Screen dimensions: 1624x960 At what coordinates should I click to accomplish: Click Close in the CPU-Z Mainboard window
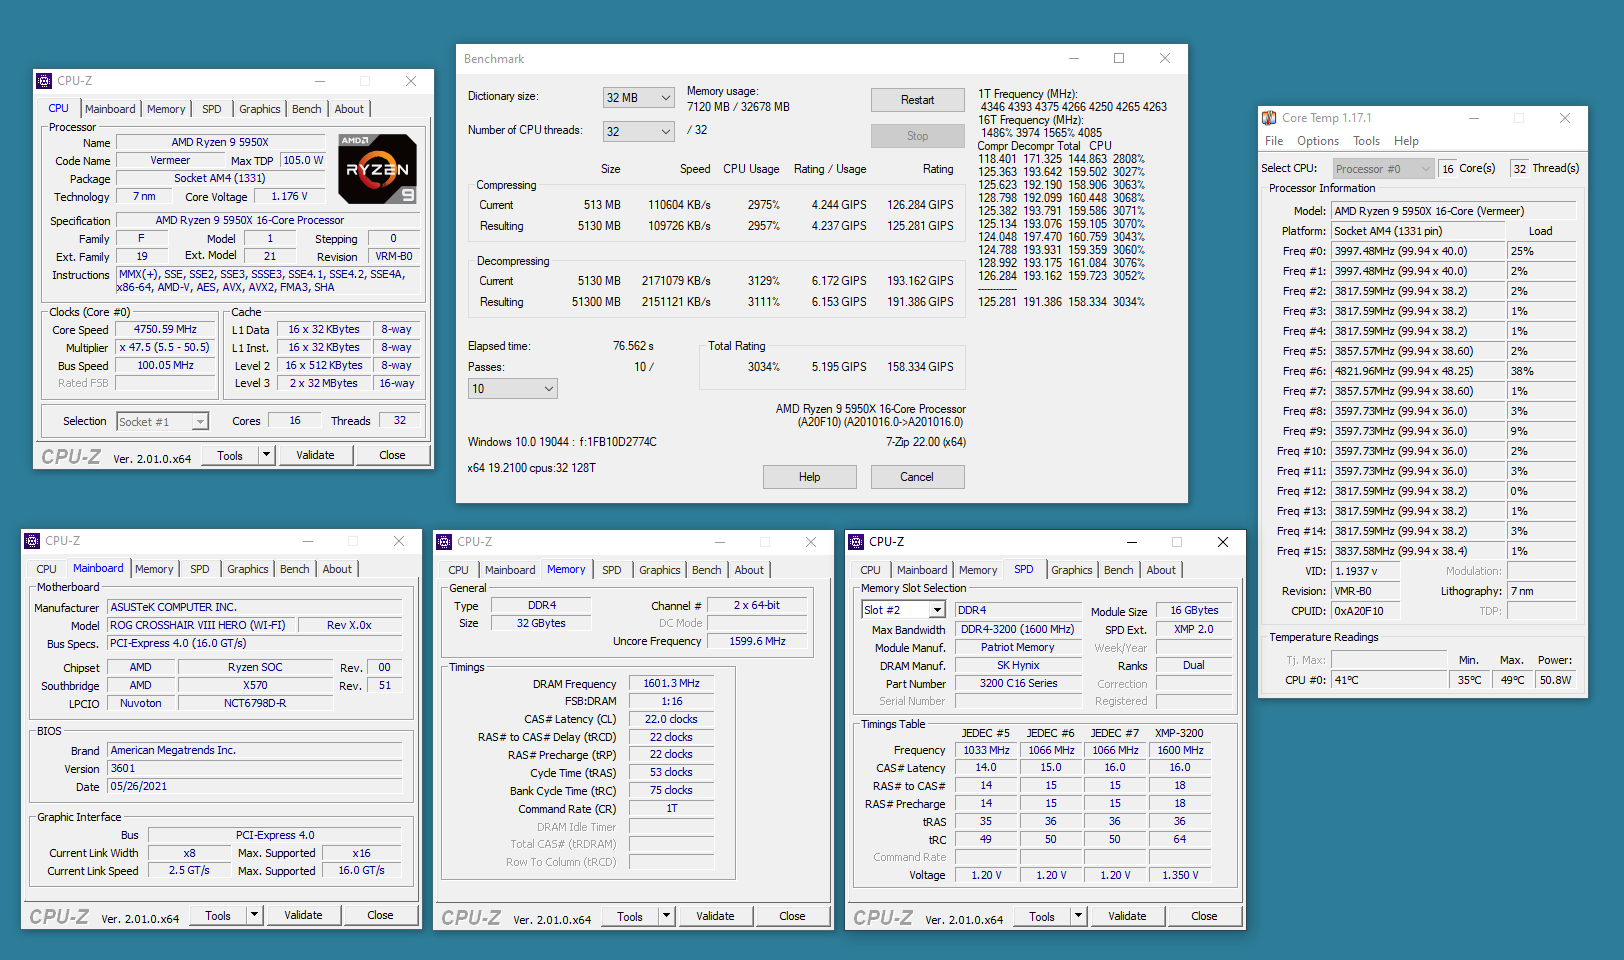tap(380, 915)
